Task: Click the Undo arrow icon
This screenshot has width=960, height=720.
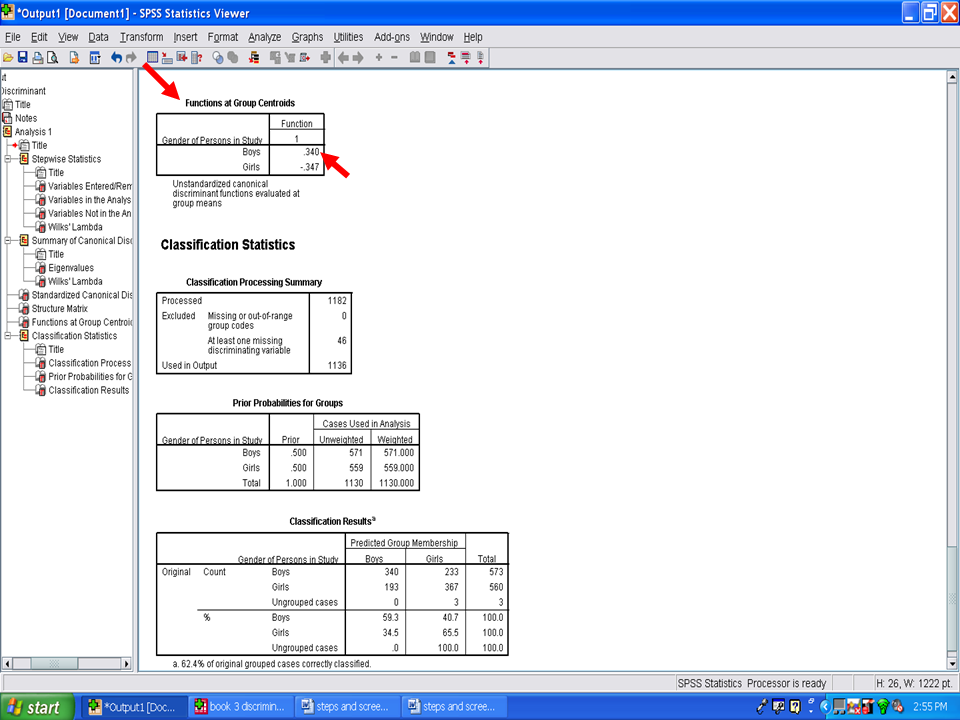Action: (x=116, y=58)
